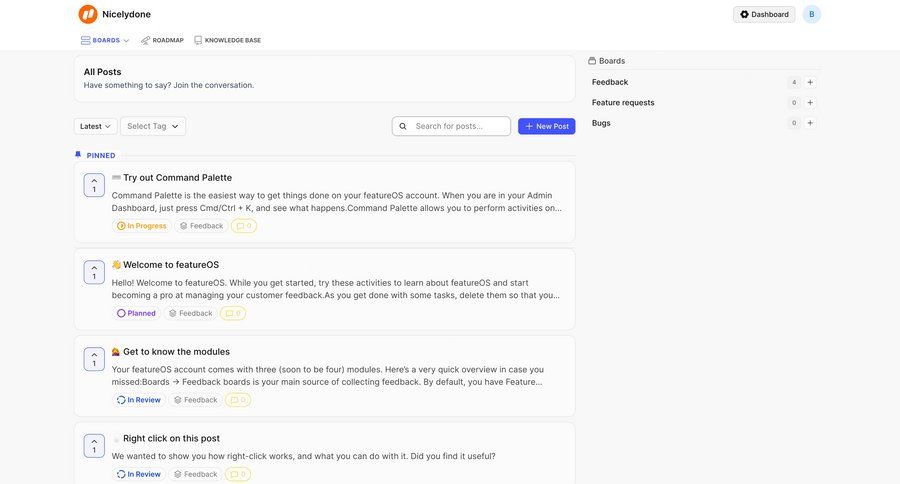Switch to the Roadmap tab
Image resolution: width=900 pixels, height=484 pixels.
[x=162, y=40]
